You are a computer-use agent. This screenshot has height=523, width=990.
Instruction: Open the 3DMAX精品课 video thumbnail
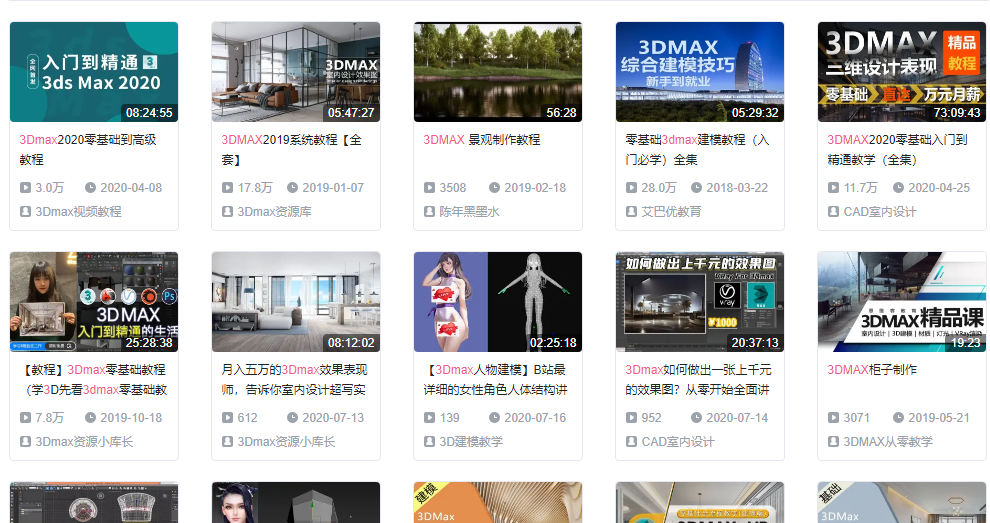tap(902, 302)
